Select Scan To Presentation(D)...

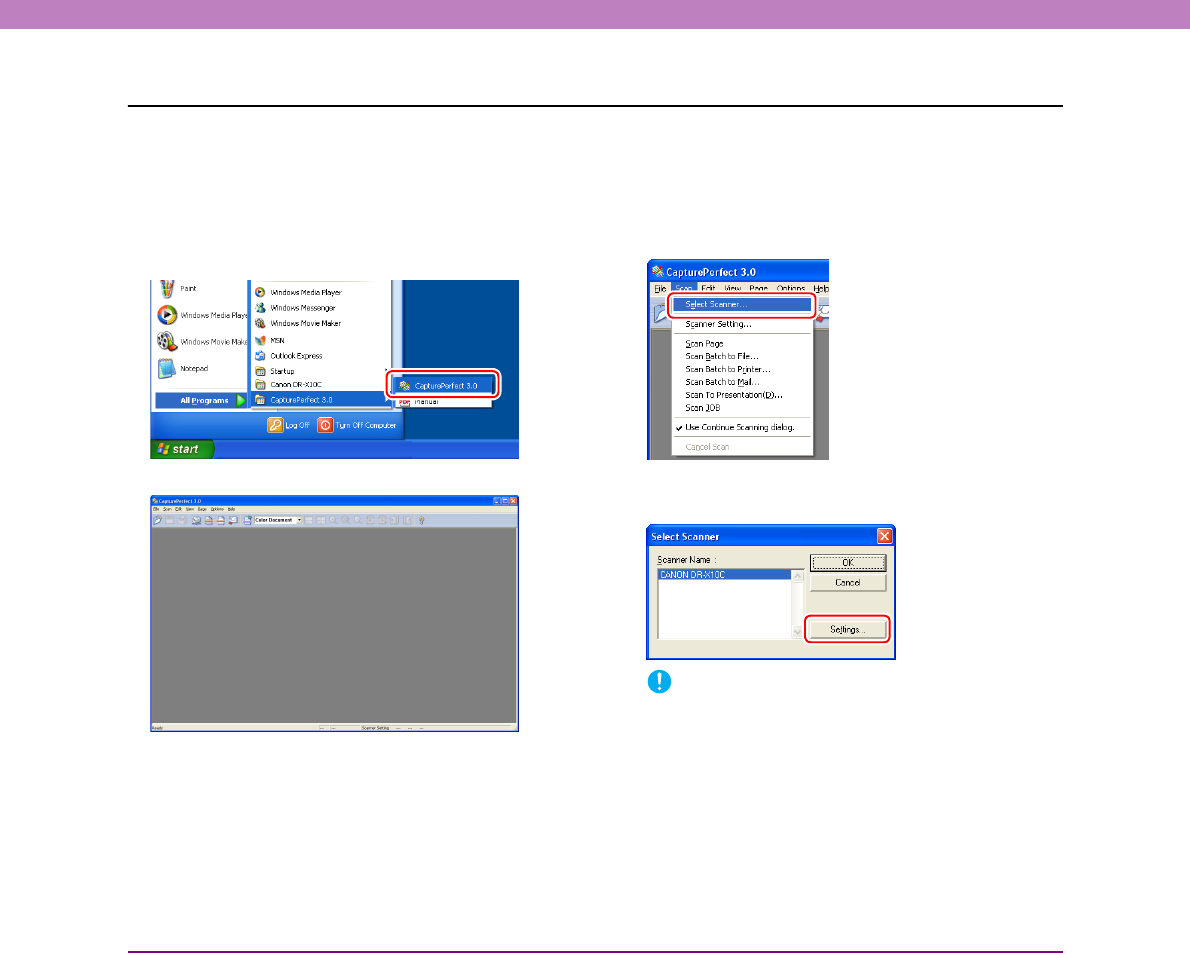[741, 395]
